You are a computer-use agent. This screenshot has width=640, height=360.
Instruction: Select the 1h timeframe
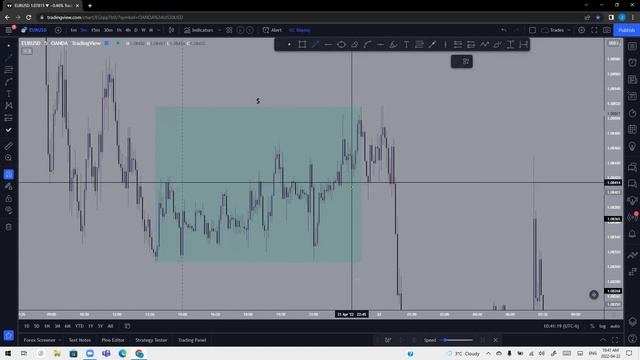pos(119,30)
